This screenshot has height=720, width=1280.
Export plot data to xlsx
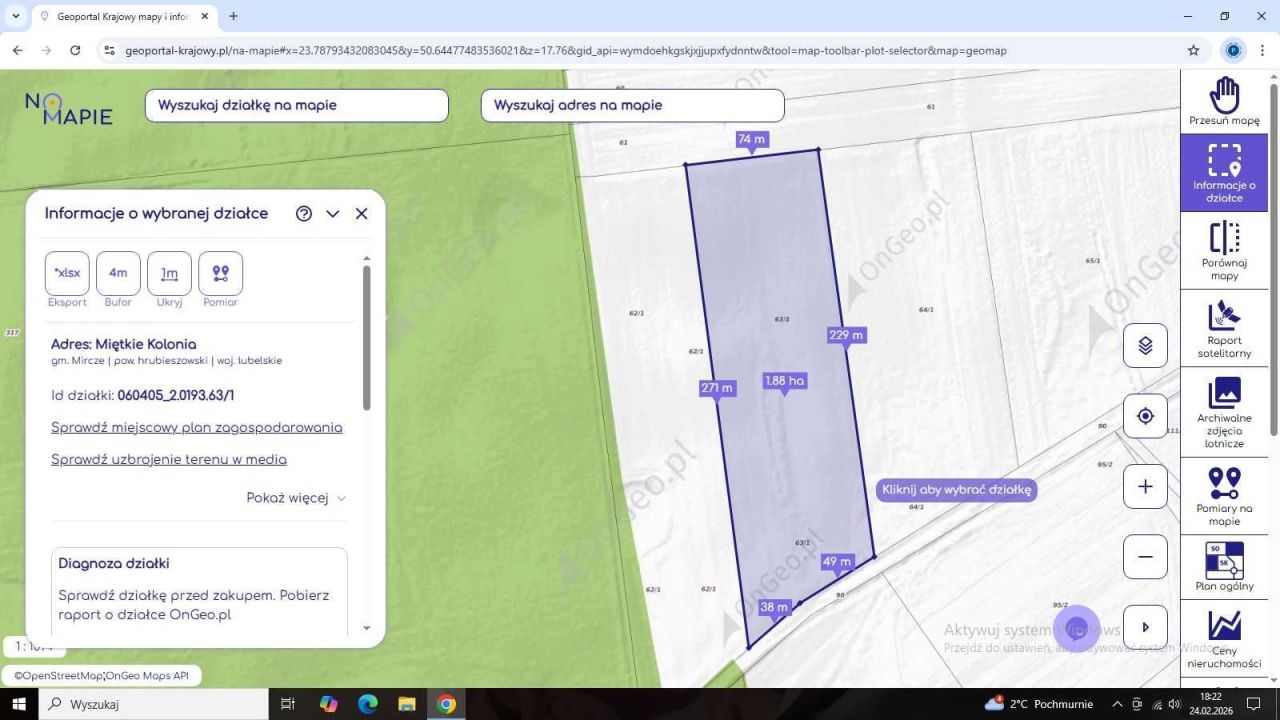(x=67, y=273)
